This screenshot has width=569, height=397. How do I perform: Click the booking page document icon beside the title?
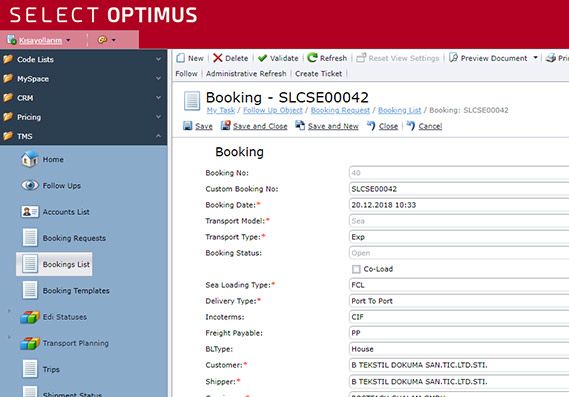click(x=192, y=101)
